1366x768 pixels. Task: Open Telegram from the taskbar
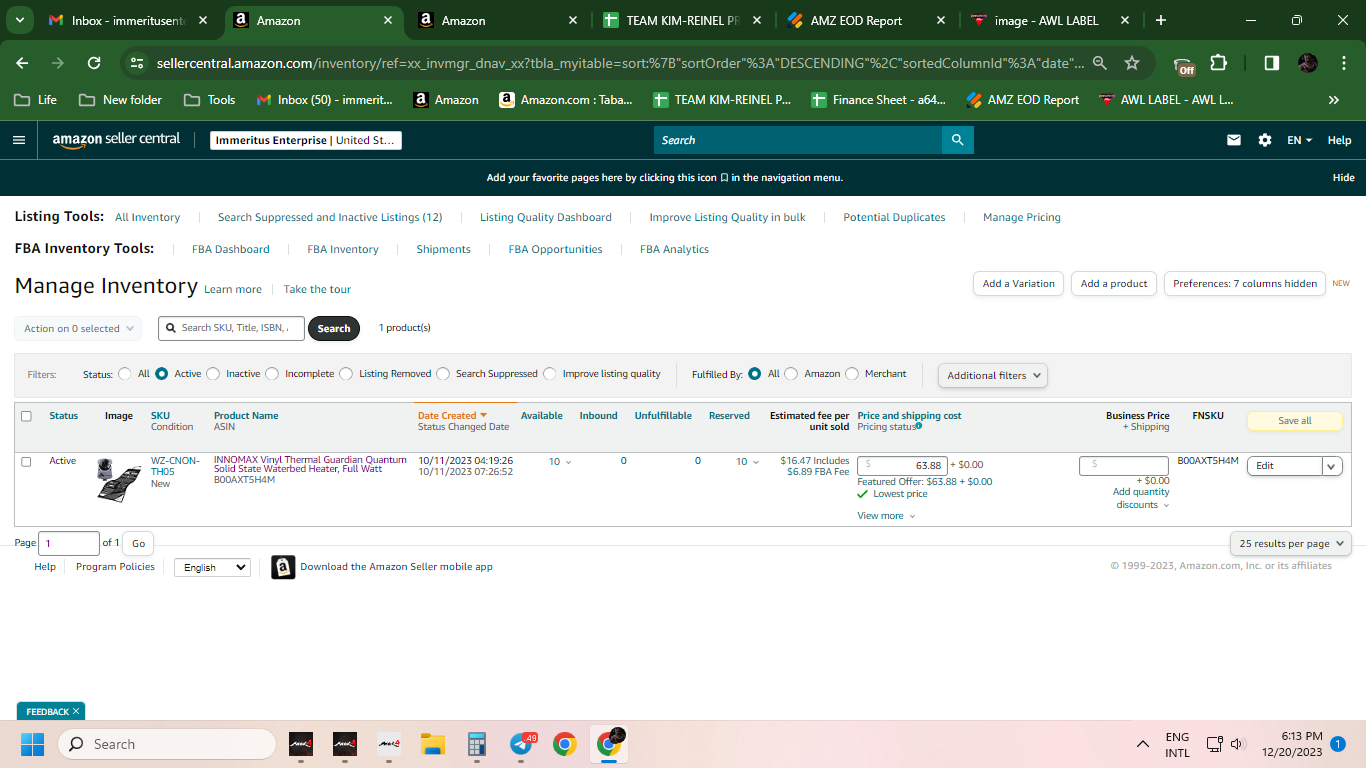pyautogui.click(x=521, y=744)
